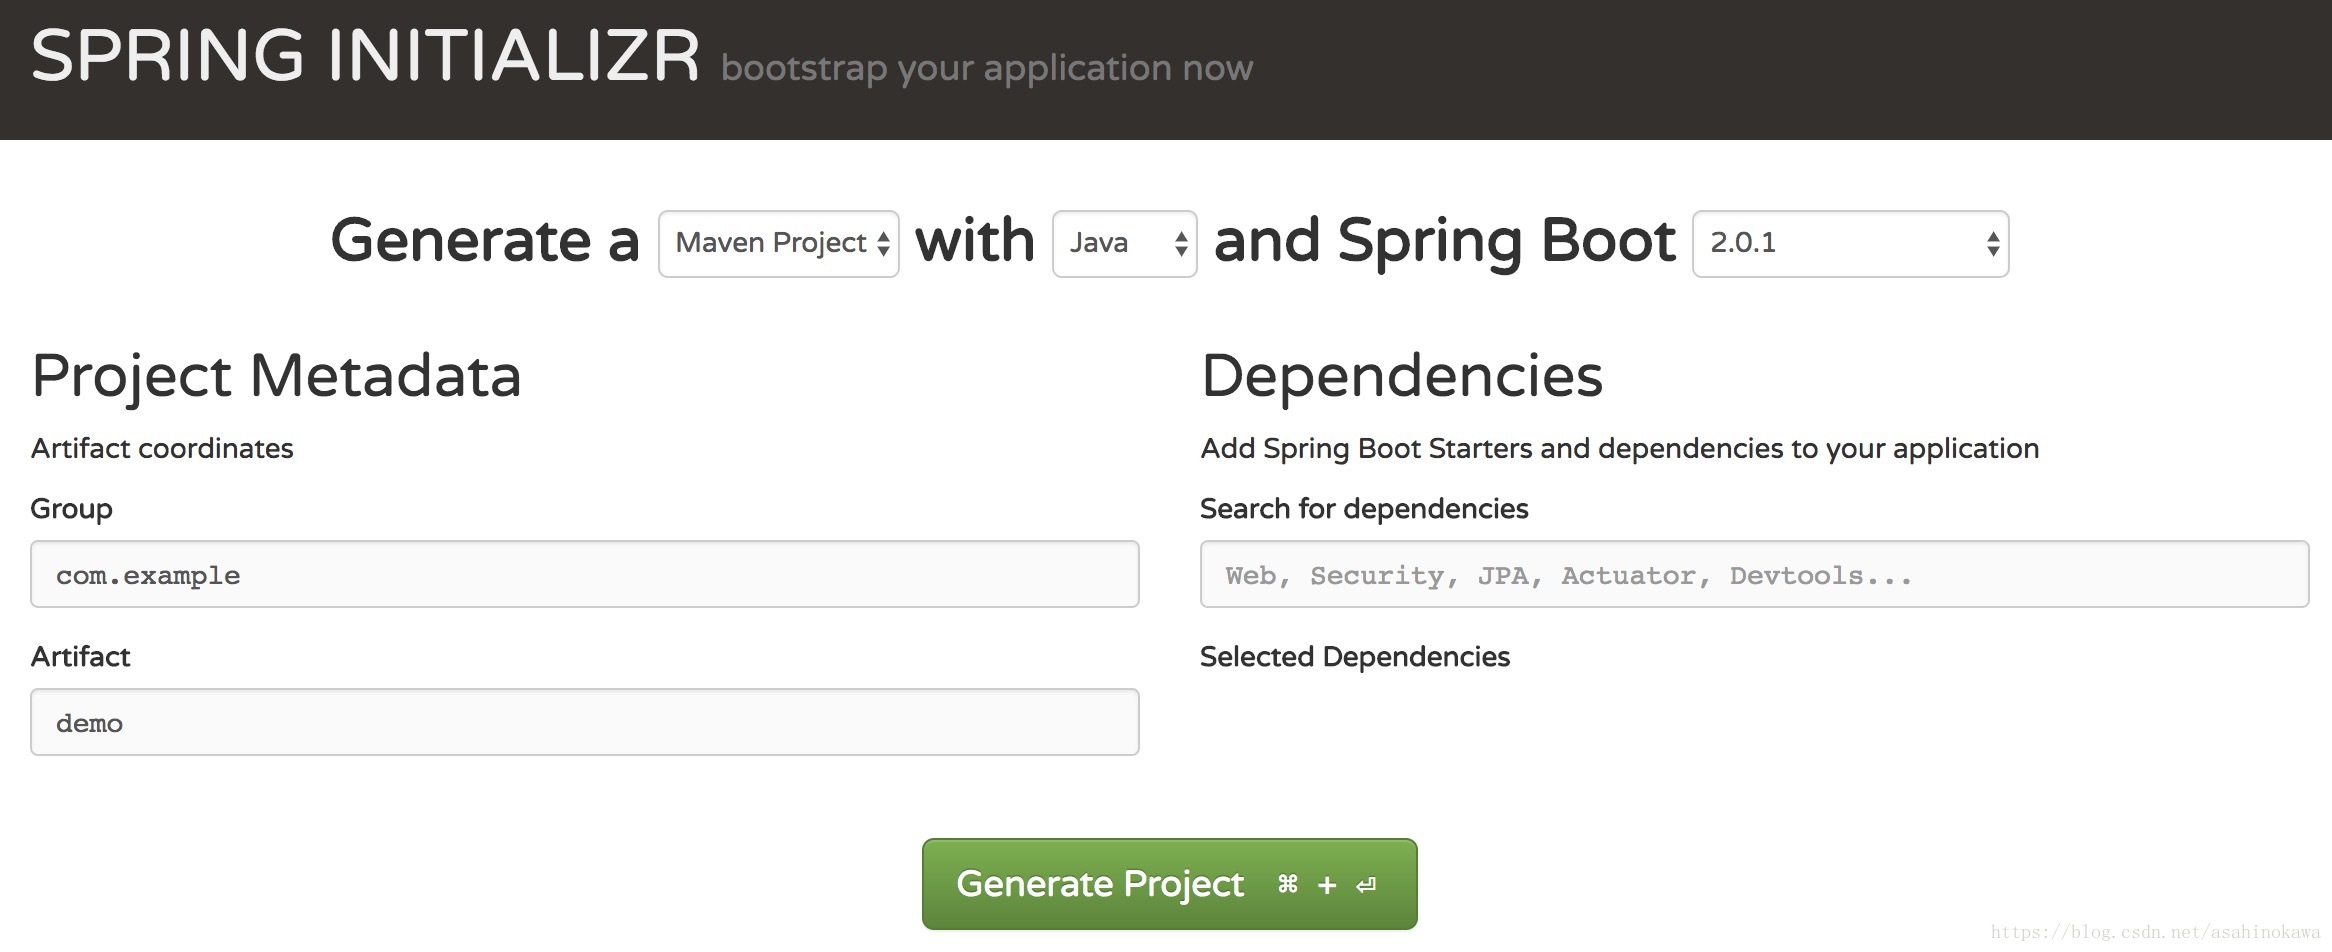Focus the Search for dependencies field
This screenshot has height=952, width=2332.
(1754, 574)
